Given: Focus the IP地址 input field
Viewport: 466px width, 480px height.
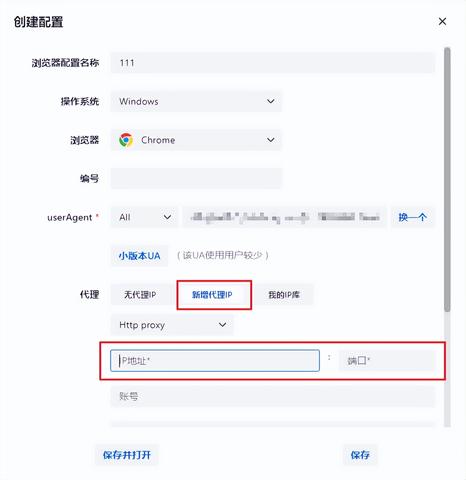Looking at the screenshot, I should pos(215,361).
